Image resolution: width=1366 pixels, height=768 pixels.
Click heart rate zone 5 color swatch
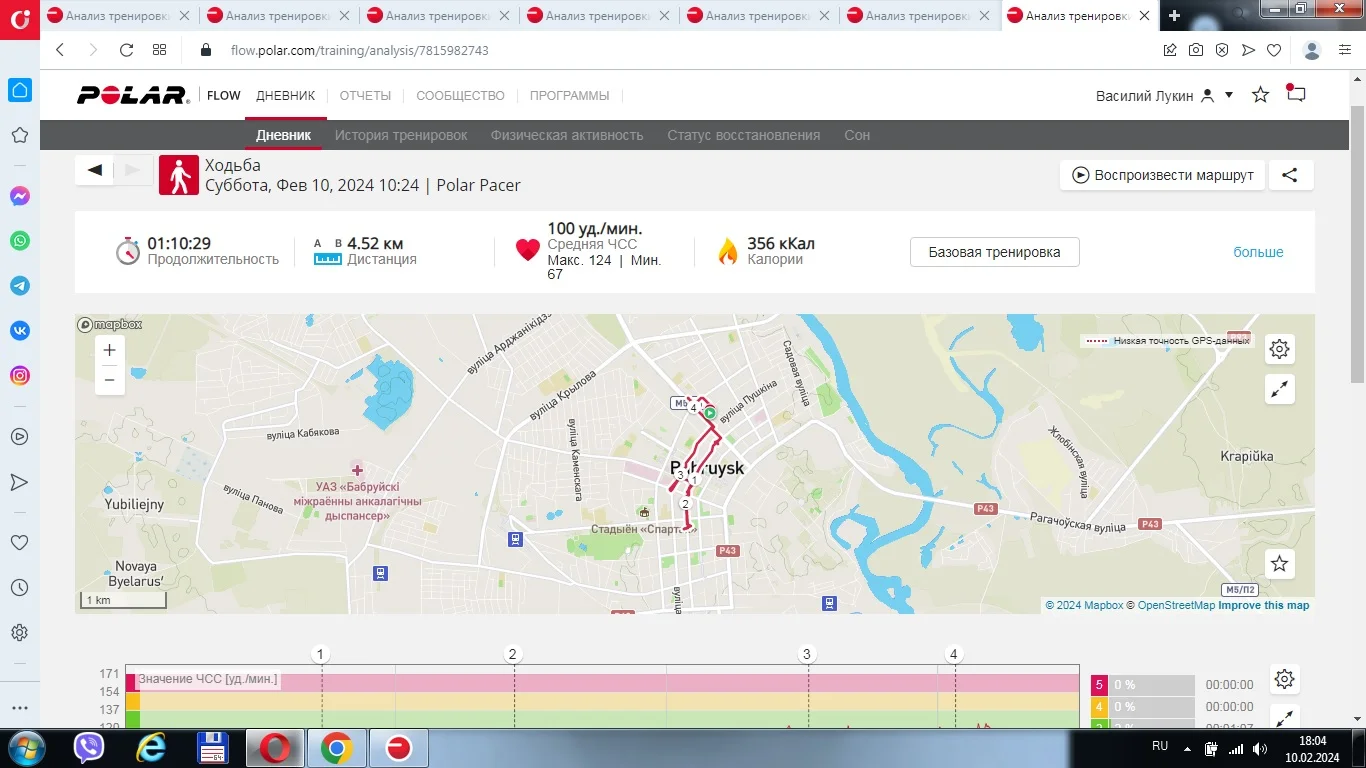1100,685
